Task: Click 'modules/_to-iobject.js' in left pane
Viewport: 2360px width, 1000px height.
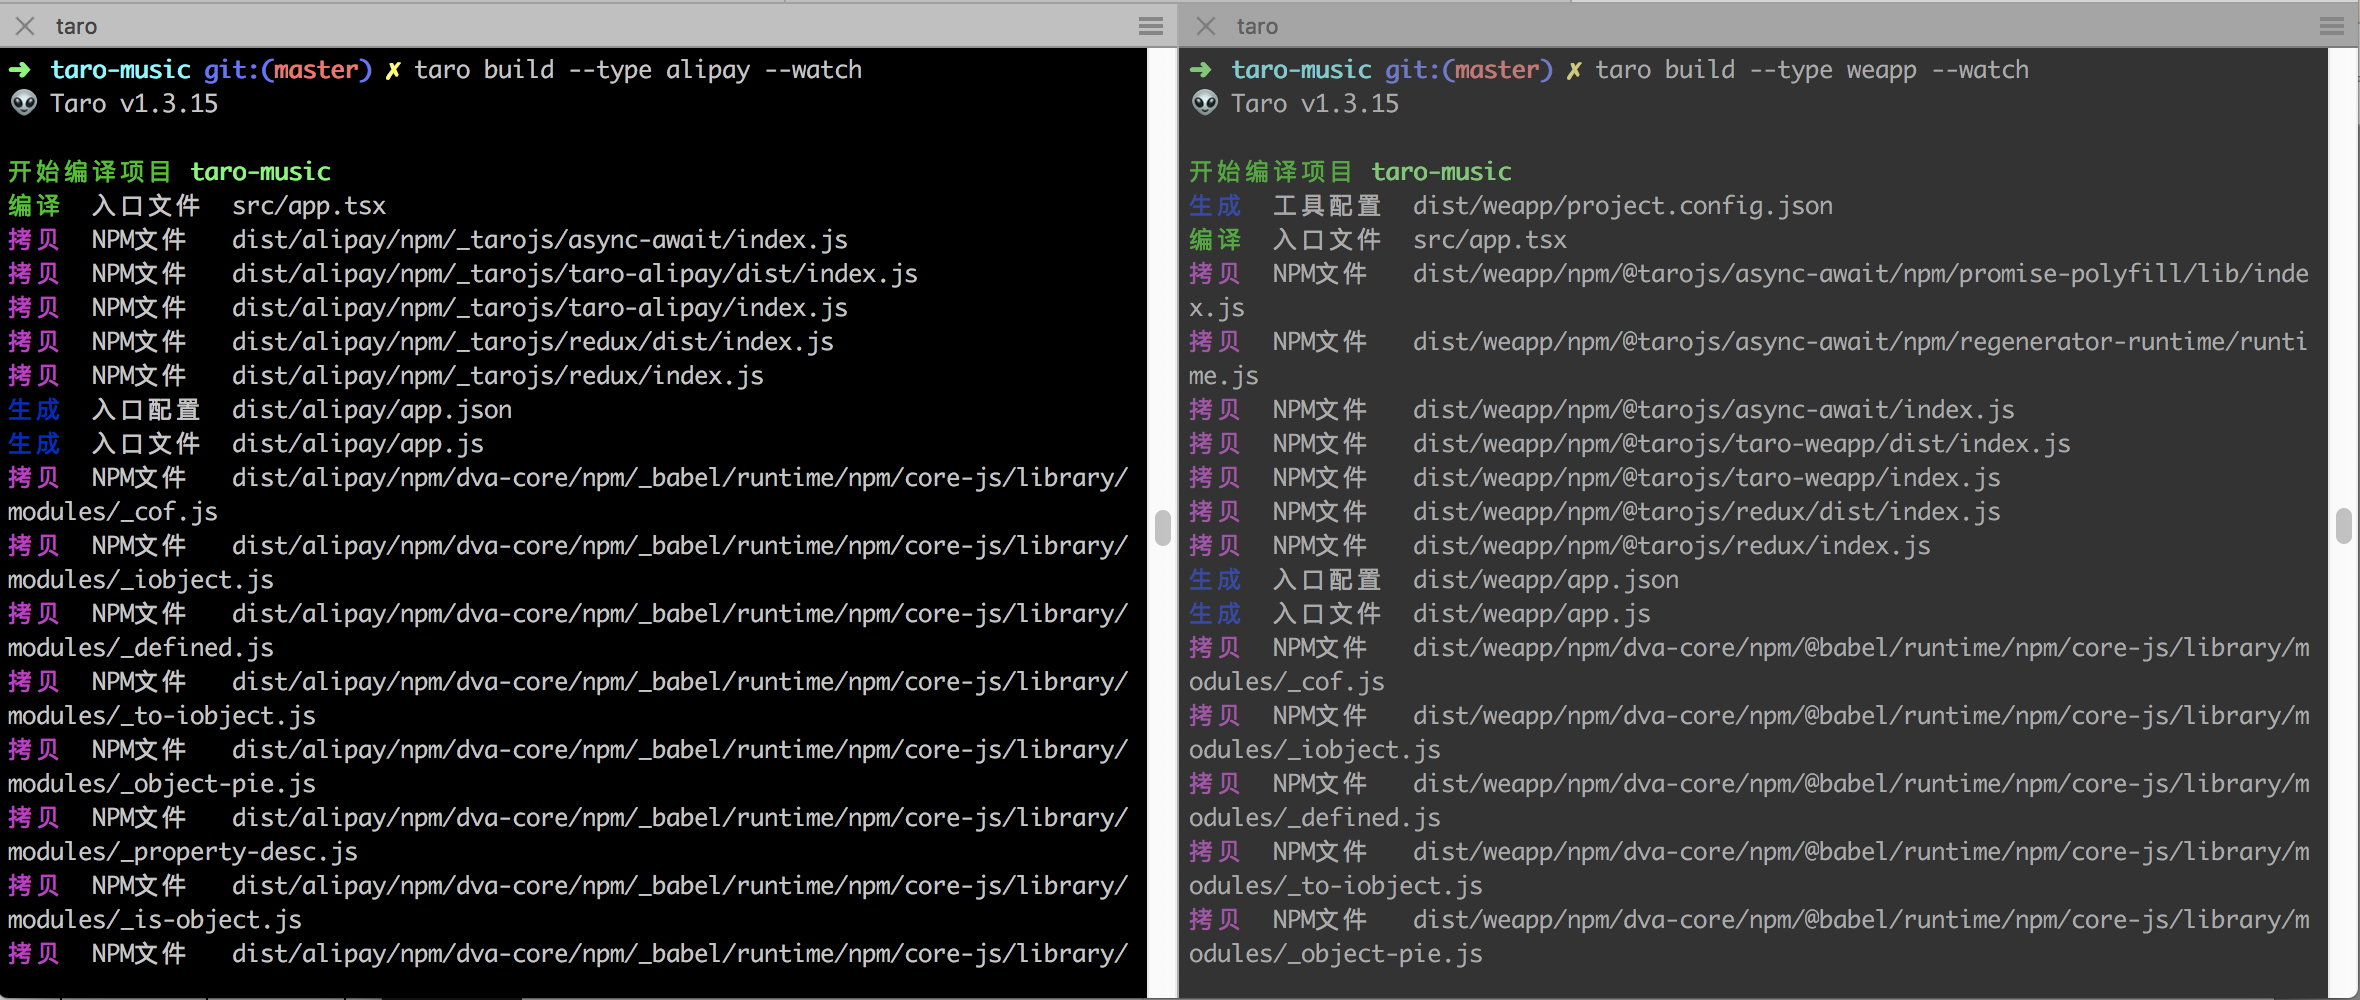Action: (162, 716)
